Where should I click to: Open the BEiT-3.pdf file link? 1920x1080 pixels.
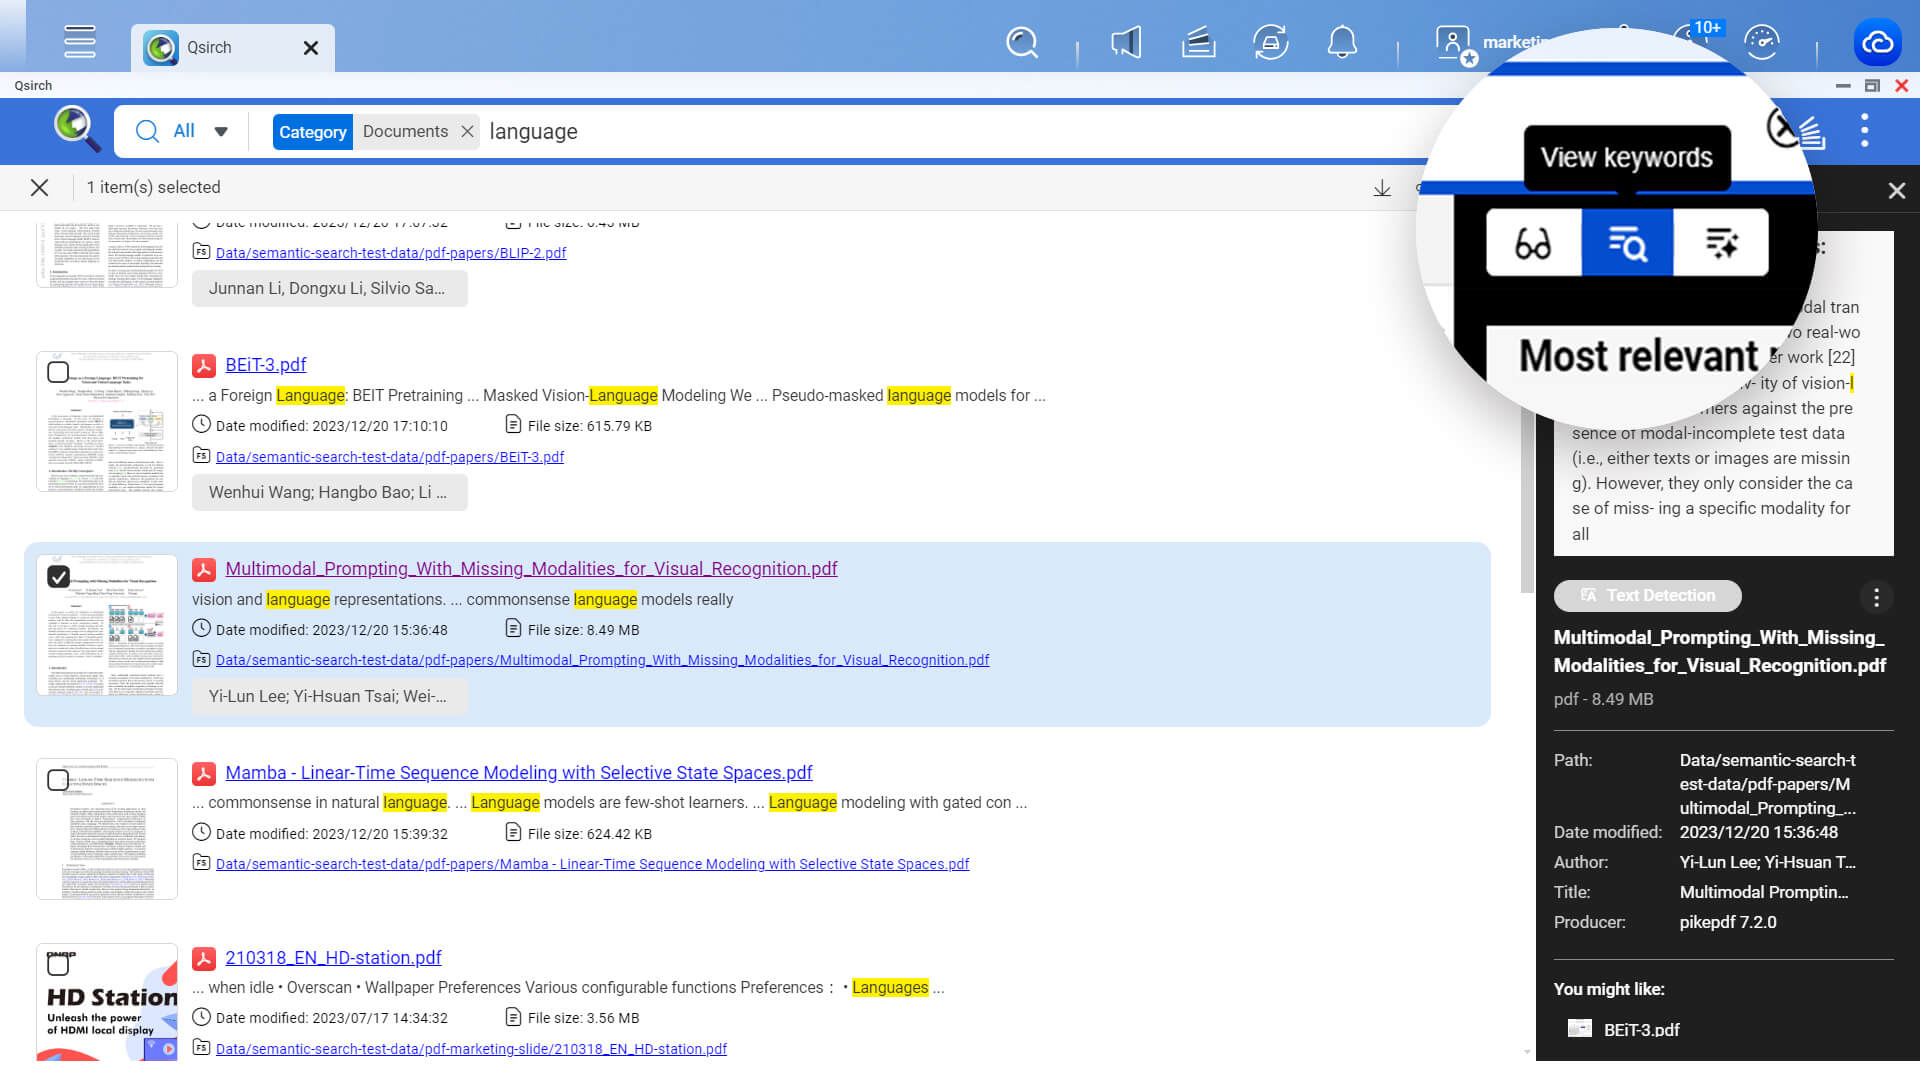pos(266,365)
